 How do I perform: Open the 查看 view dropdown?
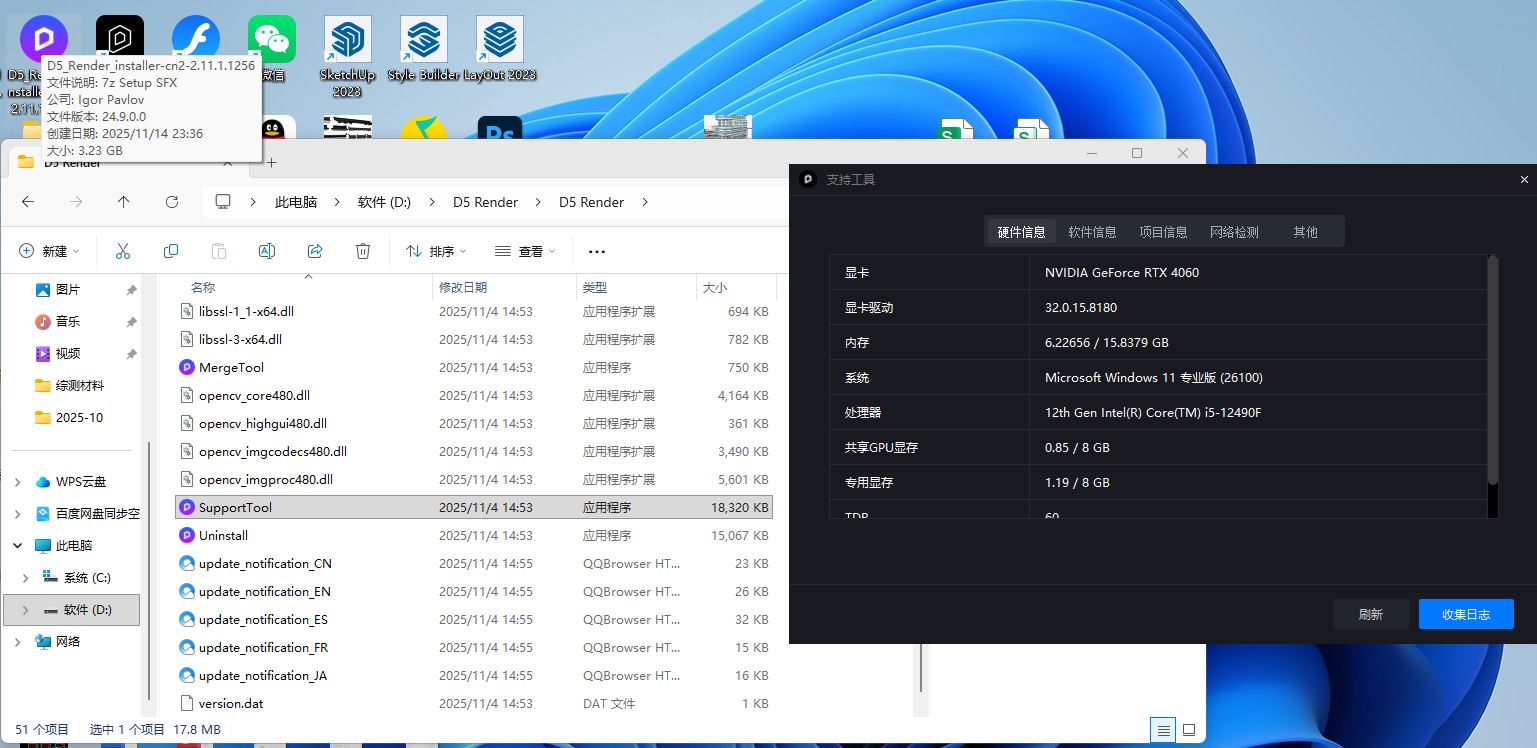coord(525,251)
